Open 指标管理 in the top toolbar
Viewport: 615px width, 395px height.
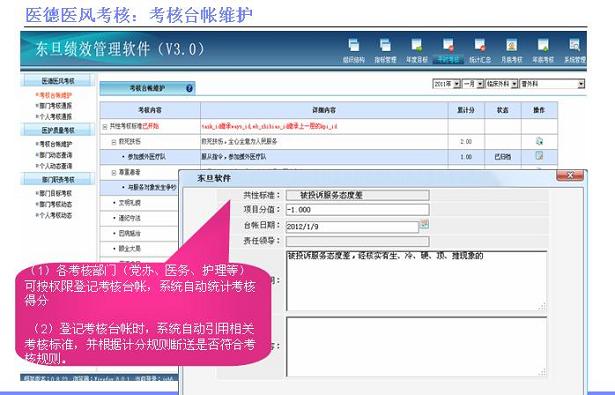(385, 50)
